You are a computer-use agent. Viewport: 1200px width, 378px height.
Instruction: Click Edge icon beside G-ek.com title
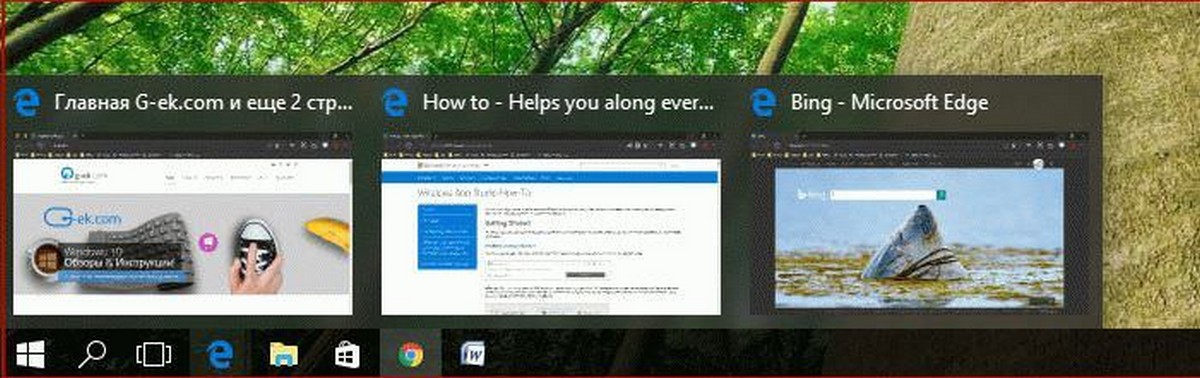(28, 102)
